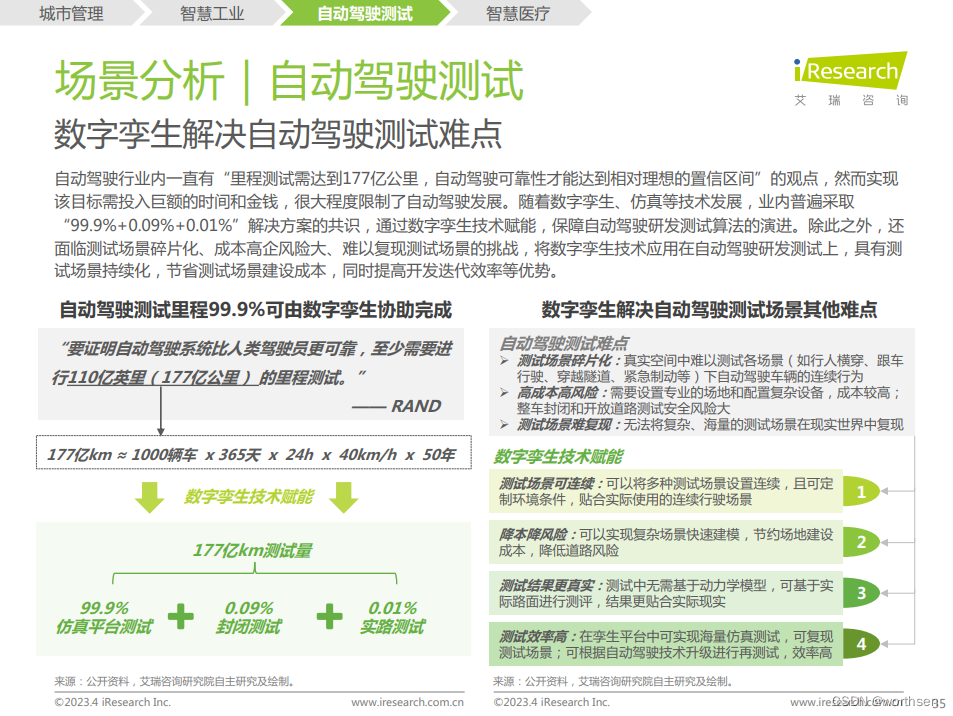Click the 自动驾驶测试难点 heading

pos(563,343)
